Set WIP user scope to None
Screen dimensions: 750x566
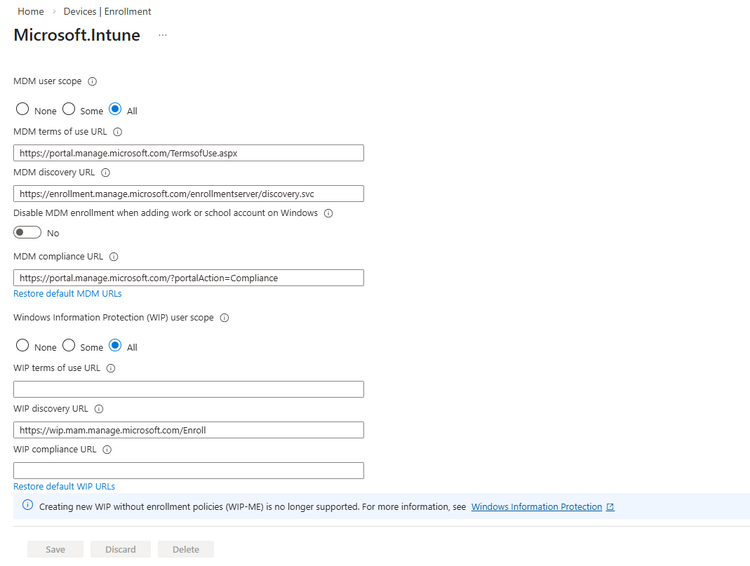tap(22, 345)
